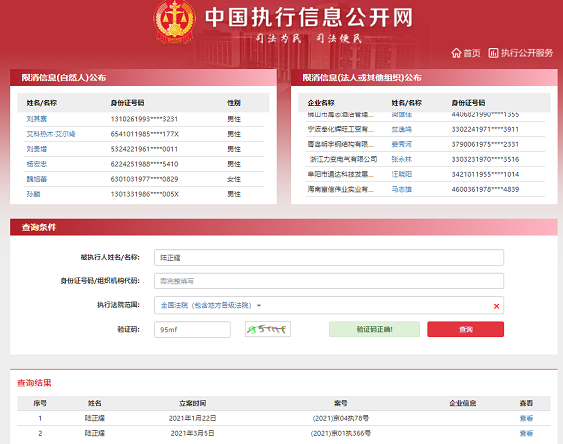Focus the 被执行人姓名/名称 input field
The image size is (563, 444).
[x=329, y=257]
